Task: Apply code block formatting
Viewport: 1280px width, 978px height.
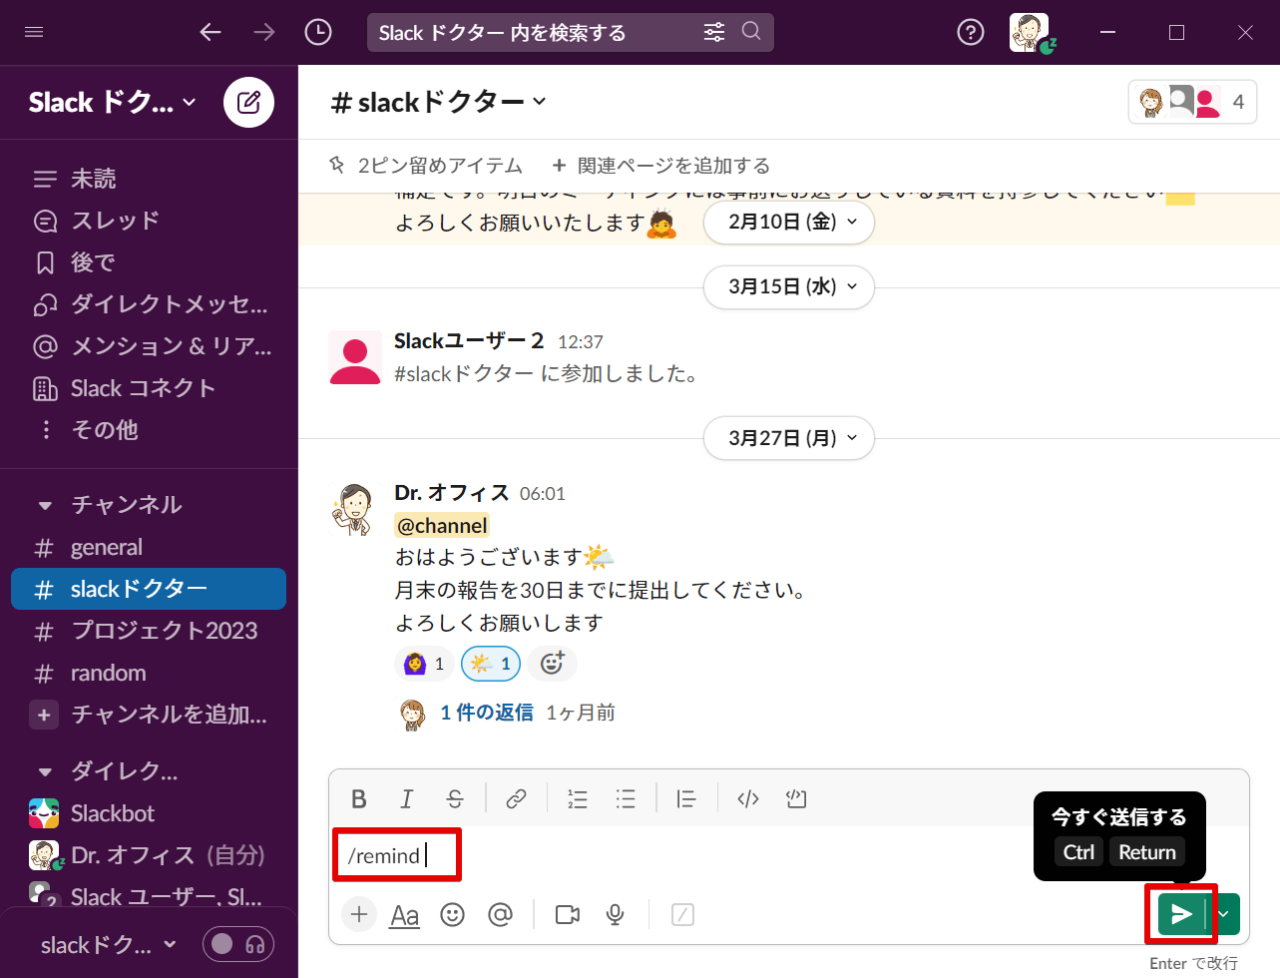Action: point(796,798)
